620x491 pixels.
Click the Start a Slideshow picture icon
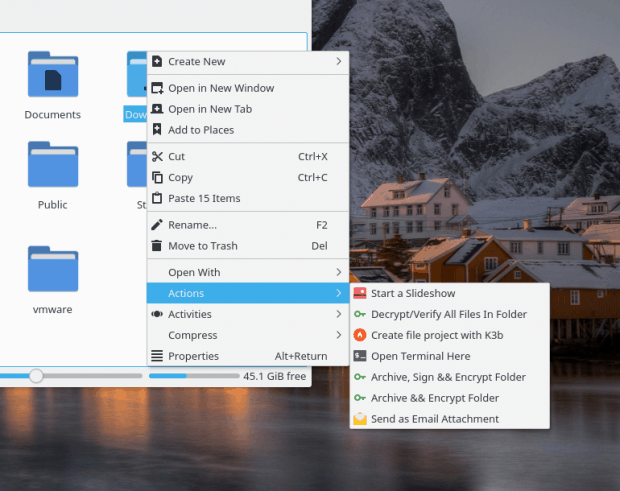360,293
